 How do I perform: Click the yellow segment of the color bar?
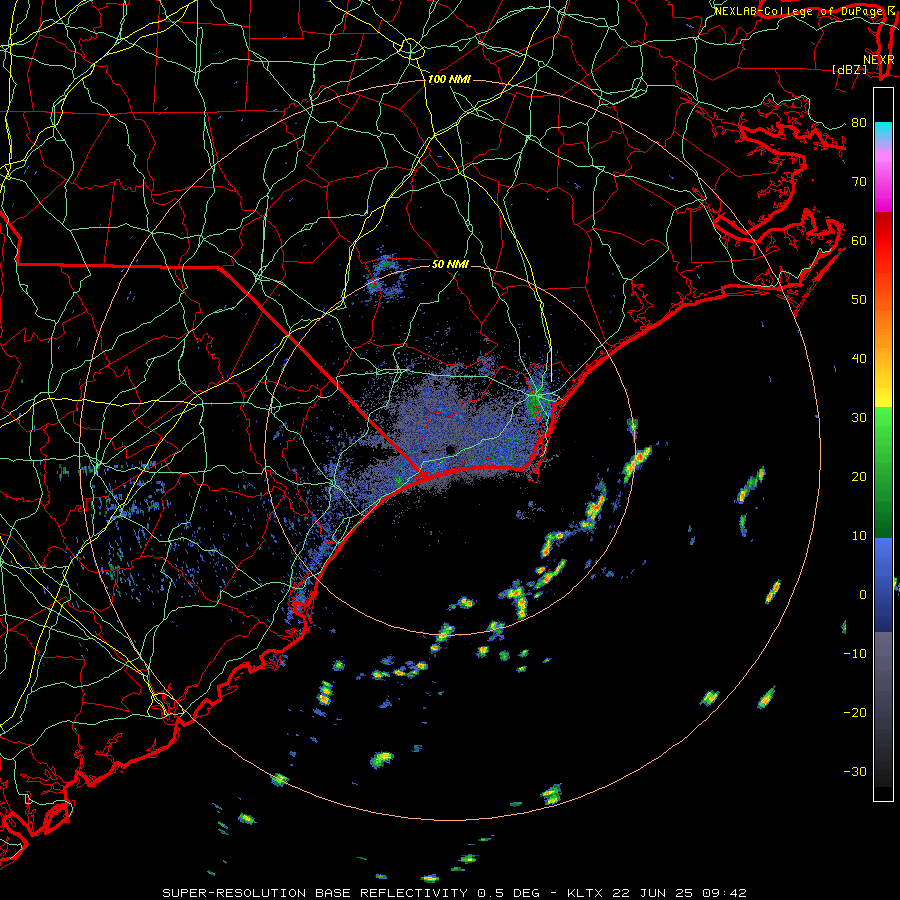click(883, 390)
